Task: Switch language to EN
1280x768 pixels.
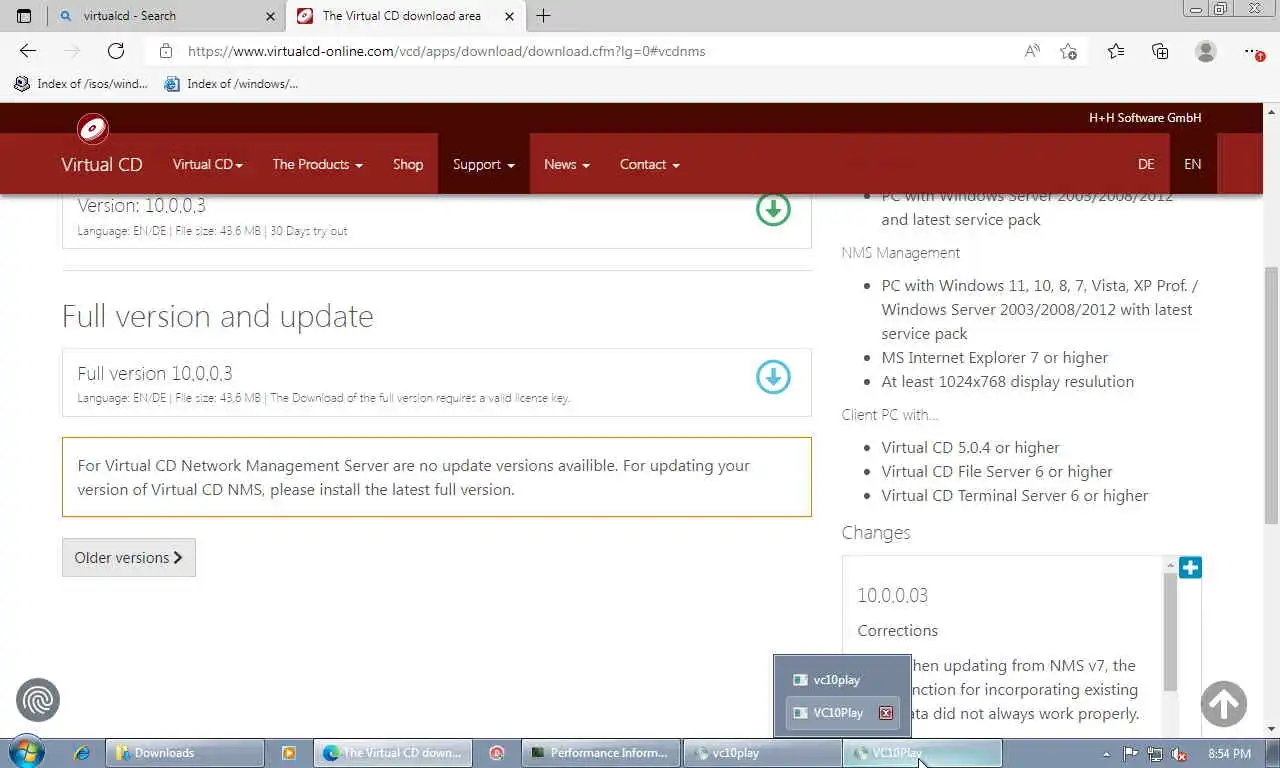Action: tap(1192, 164)
